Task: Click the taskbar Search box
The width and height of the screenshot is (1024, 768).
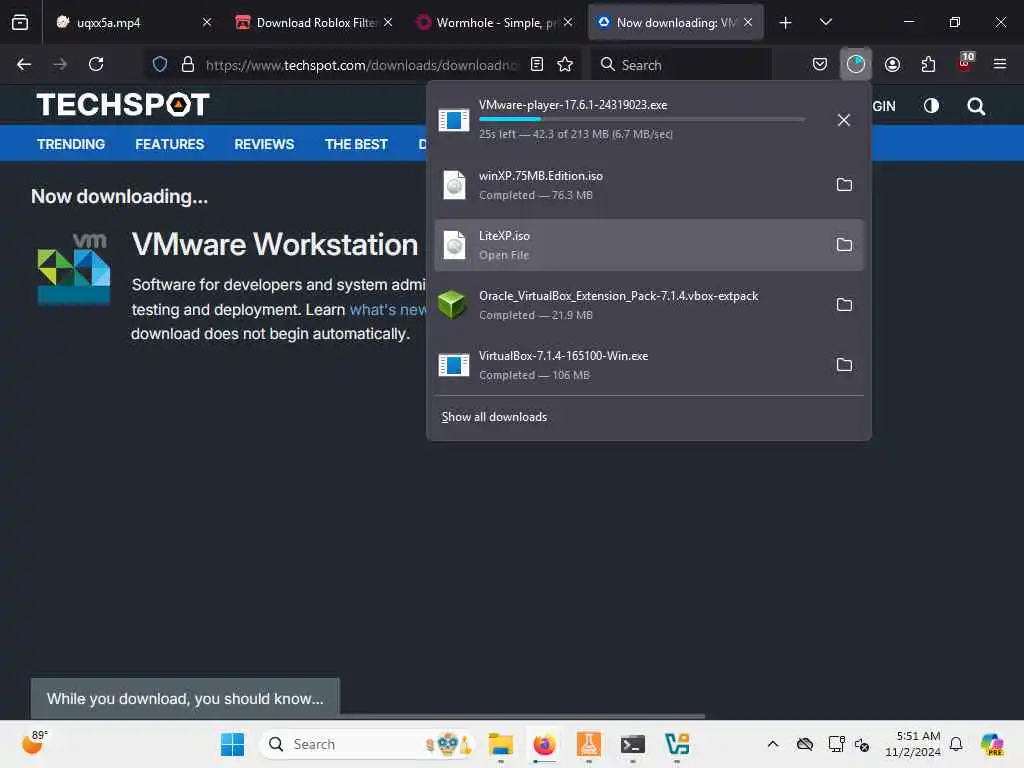Action: 367,744
